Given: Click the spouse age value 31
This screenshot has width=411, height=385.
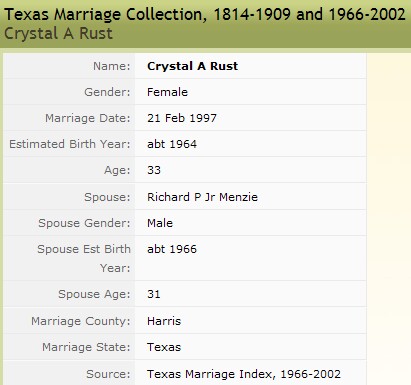Looking at the screenshot, I should point(154,294).
